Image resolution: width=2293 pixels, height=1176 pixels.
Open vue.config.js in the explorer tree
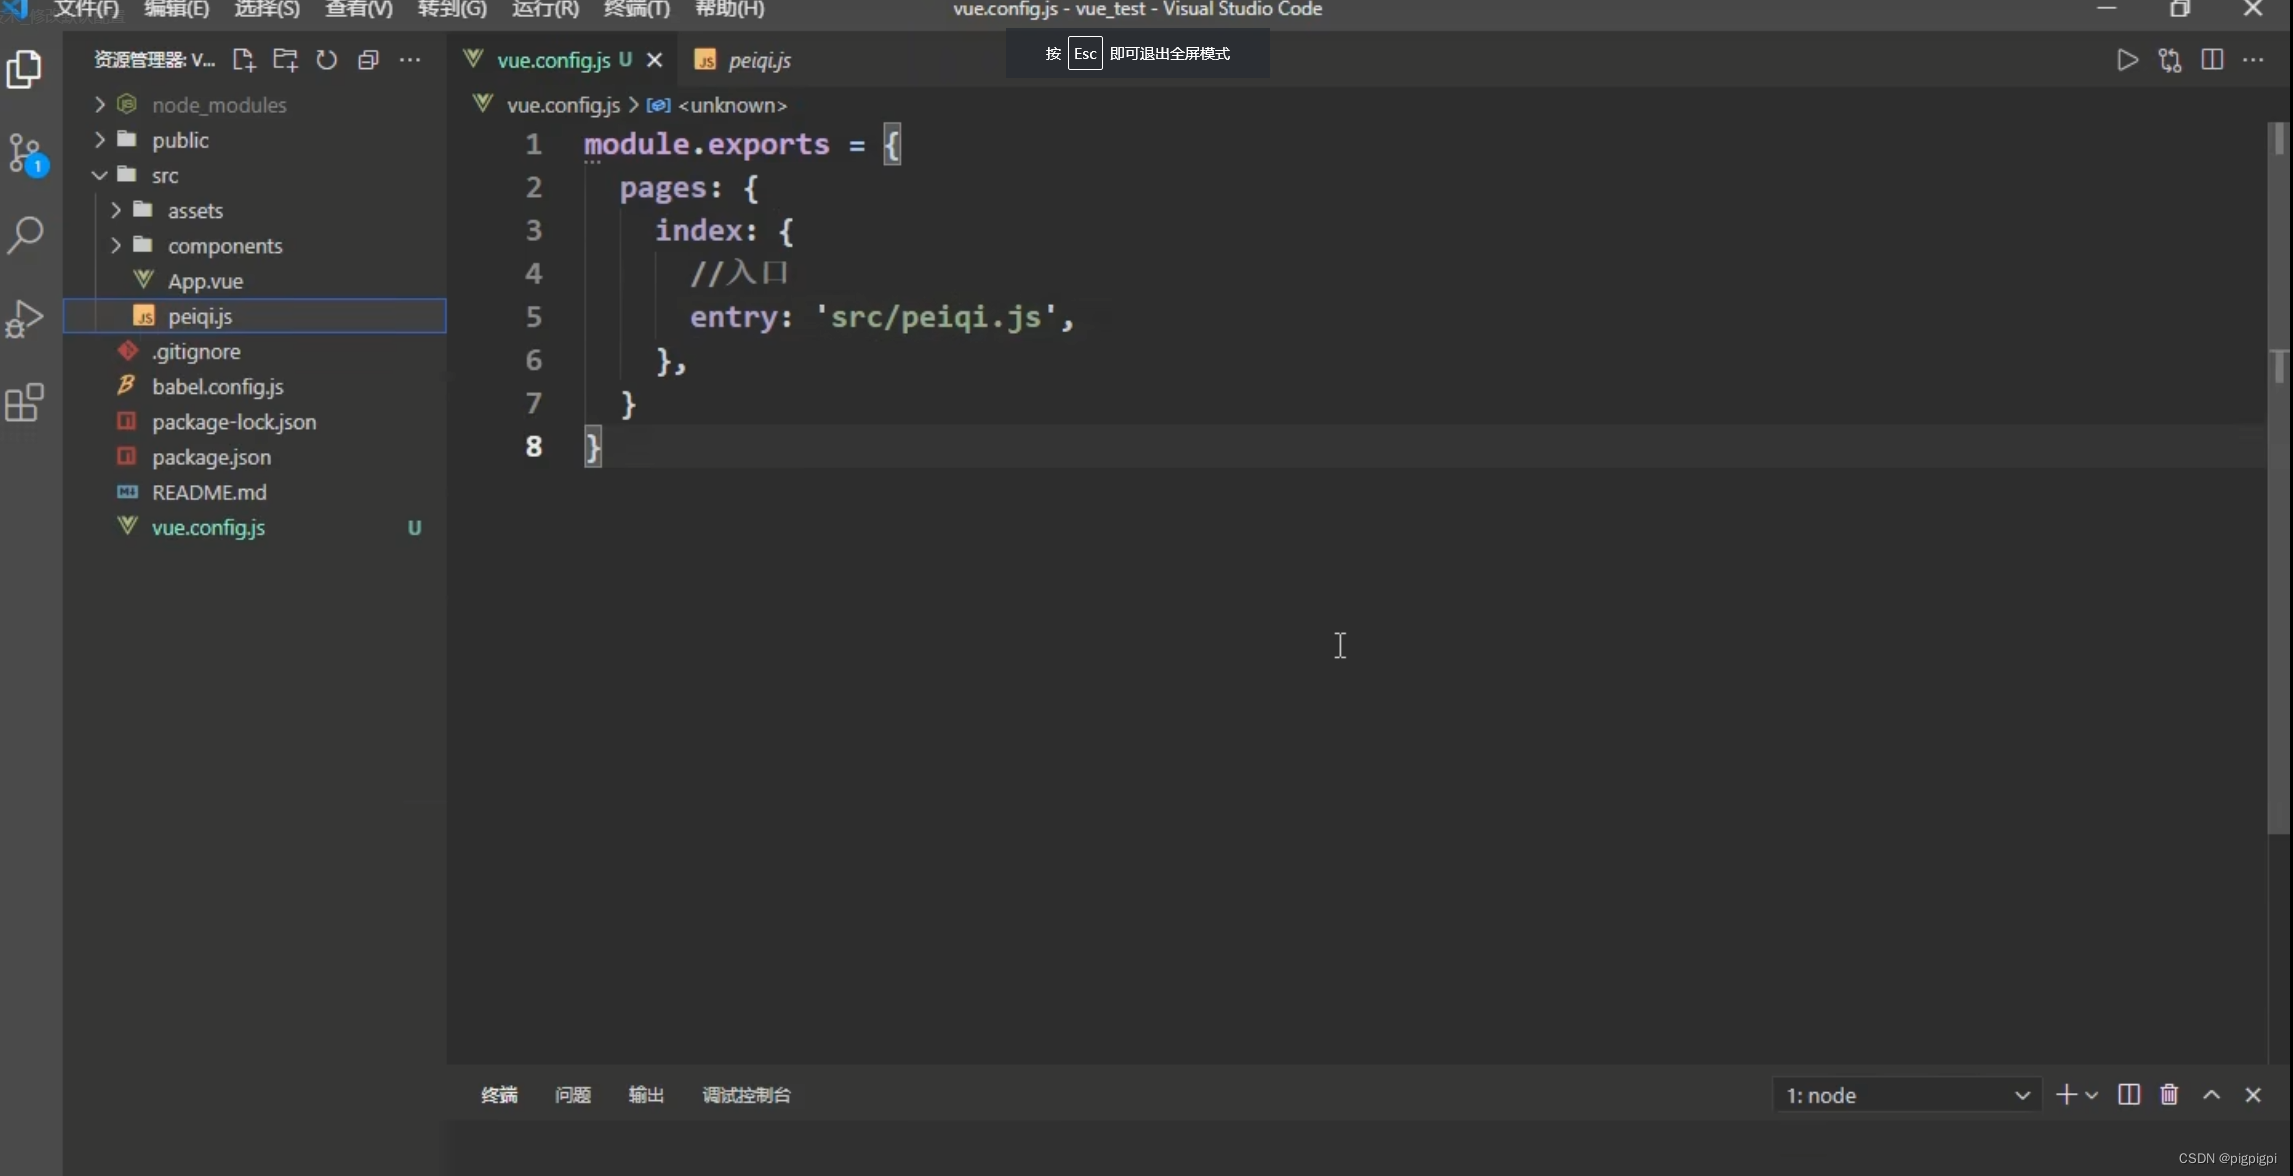click(255, 527)
